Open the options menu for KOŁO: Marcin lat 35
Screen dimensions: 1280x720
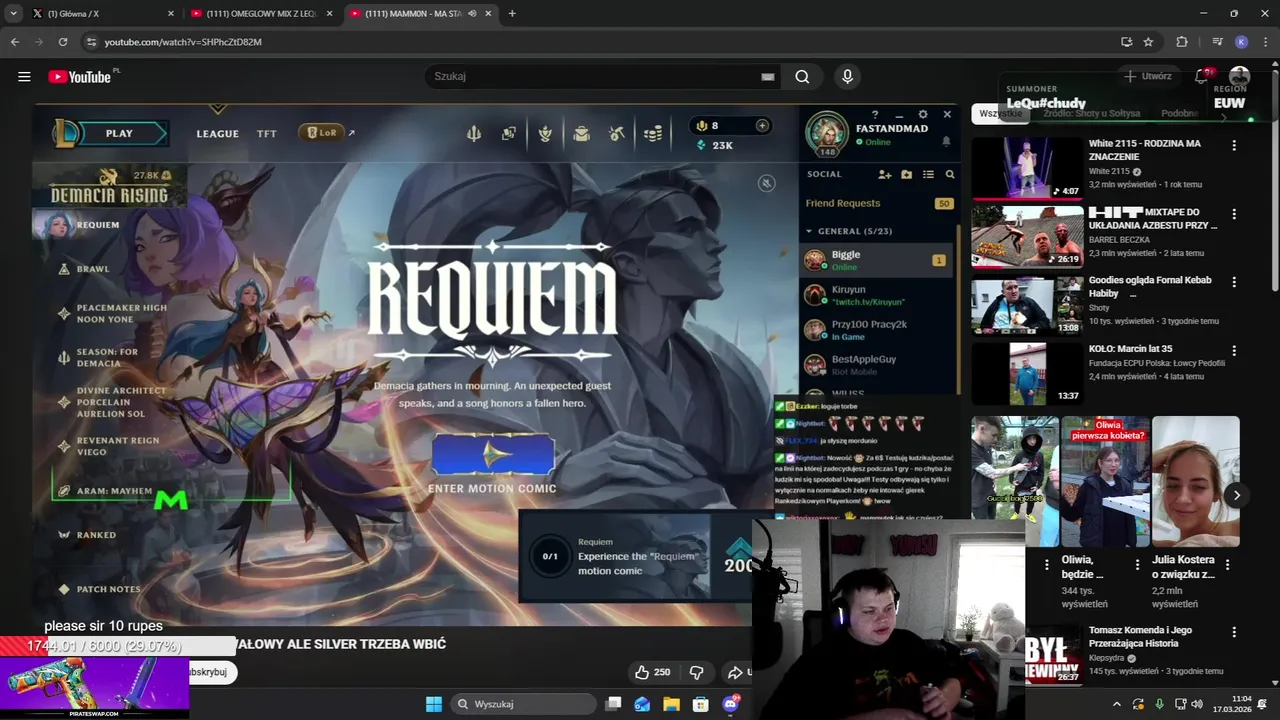pos(1234,351)
